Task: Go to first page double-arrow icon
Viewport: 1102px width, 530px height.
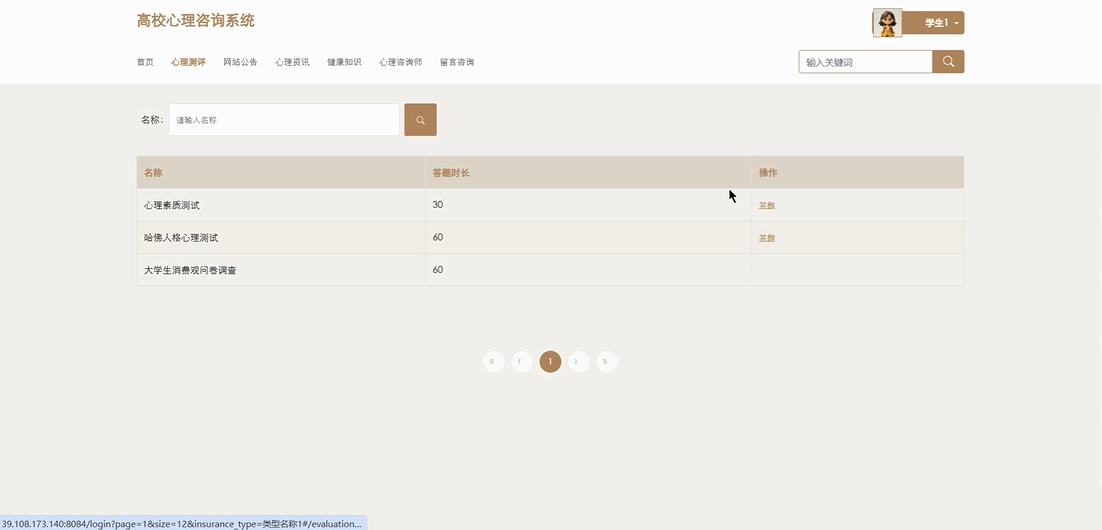Action: 493,361
